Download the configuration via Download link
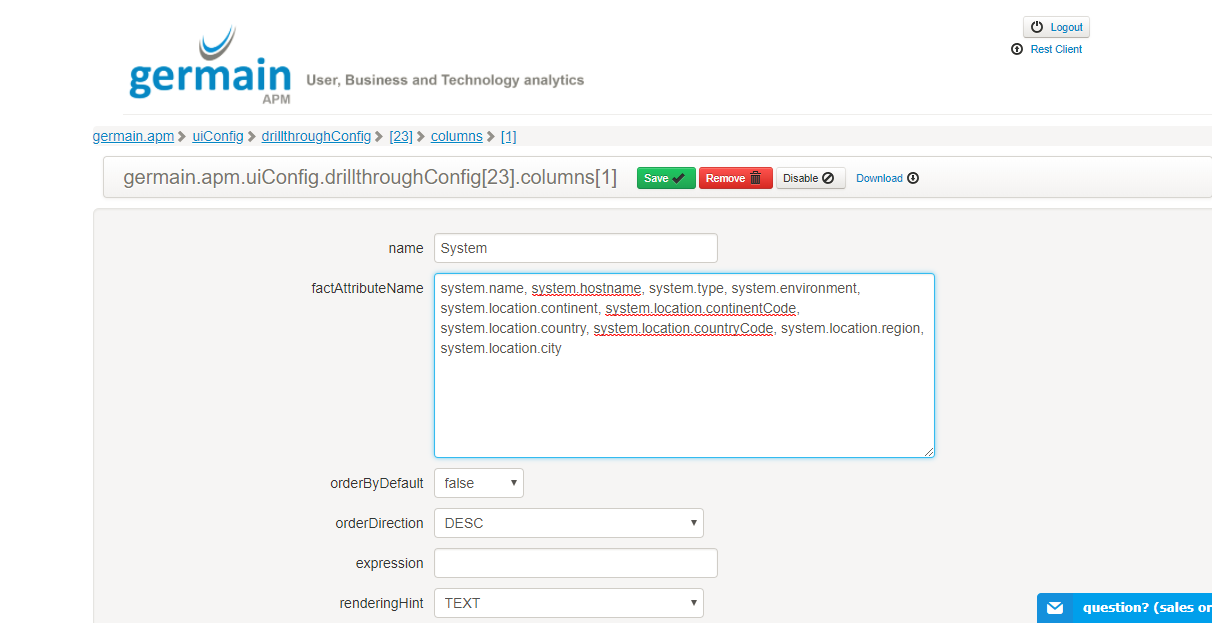Screen dimensions: 1212x626 point(879,178)
